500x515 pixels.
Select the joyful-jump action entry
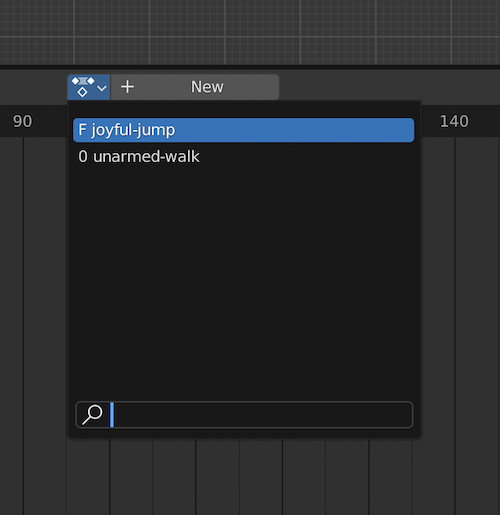pos(243,130)
